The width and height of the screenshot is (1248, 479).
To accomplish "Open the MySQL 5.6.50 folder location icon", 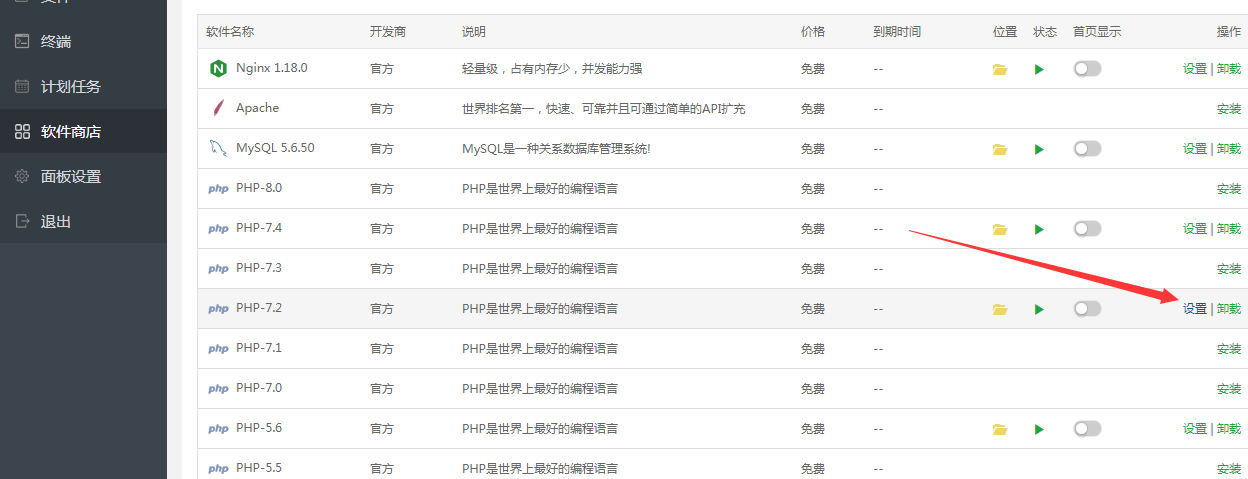I will point(1000,149).
